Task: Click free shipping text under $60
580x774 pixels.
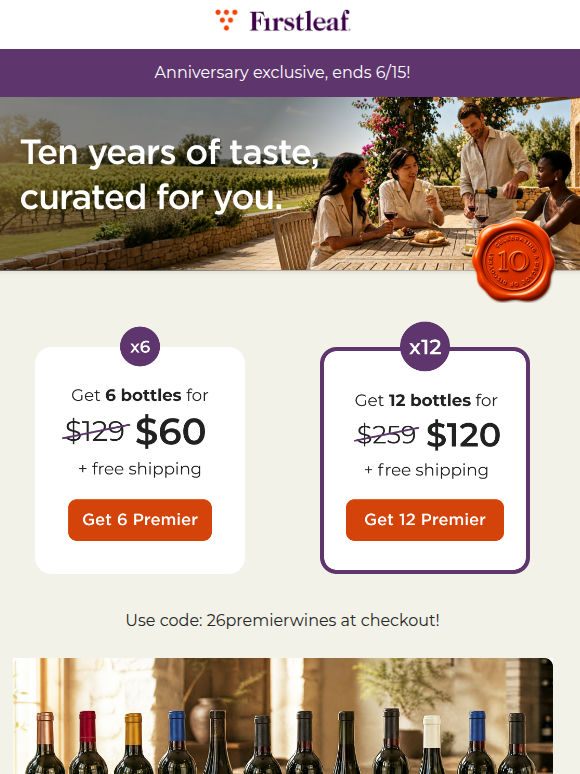Action: [x=140, y=469]
